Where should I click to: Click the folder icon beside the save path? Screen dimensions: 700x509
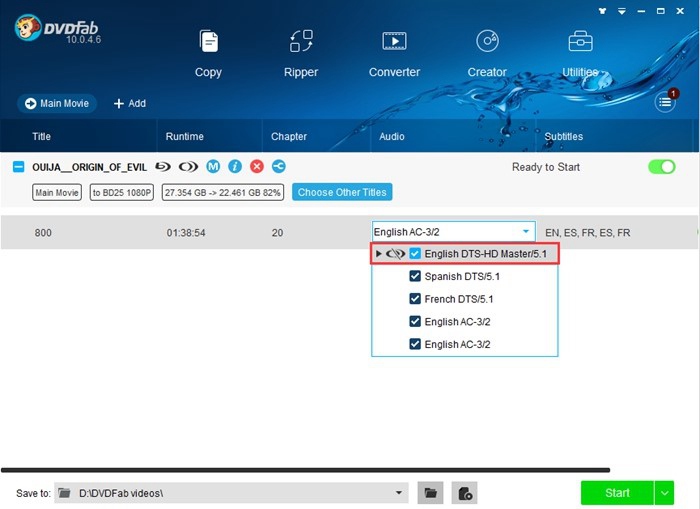[x=430, y=492]
